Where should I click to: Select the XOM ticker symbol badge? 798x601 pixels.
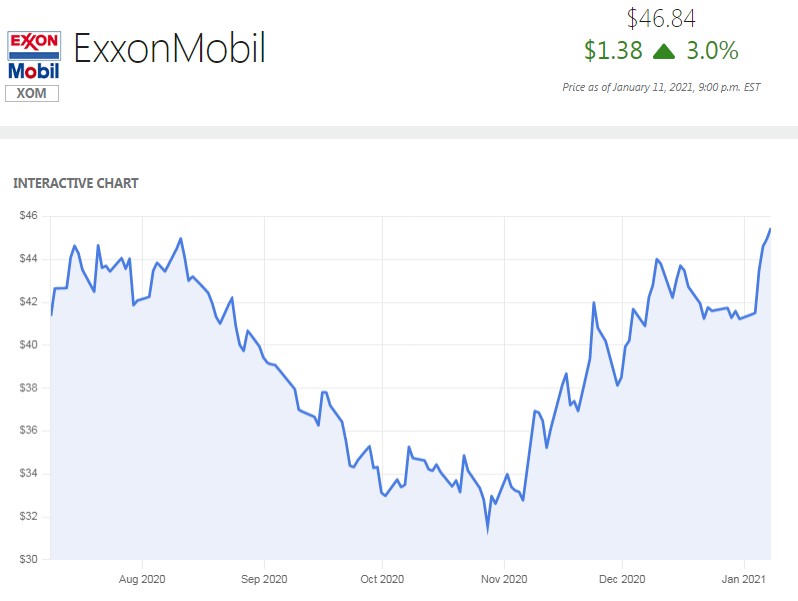click(33, 93)
